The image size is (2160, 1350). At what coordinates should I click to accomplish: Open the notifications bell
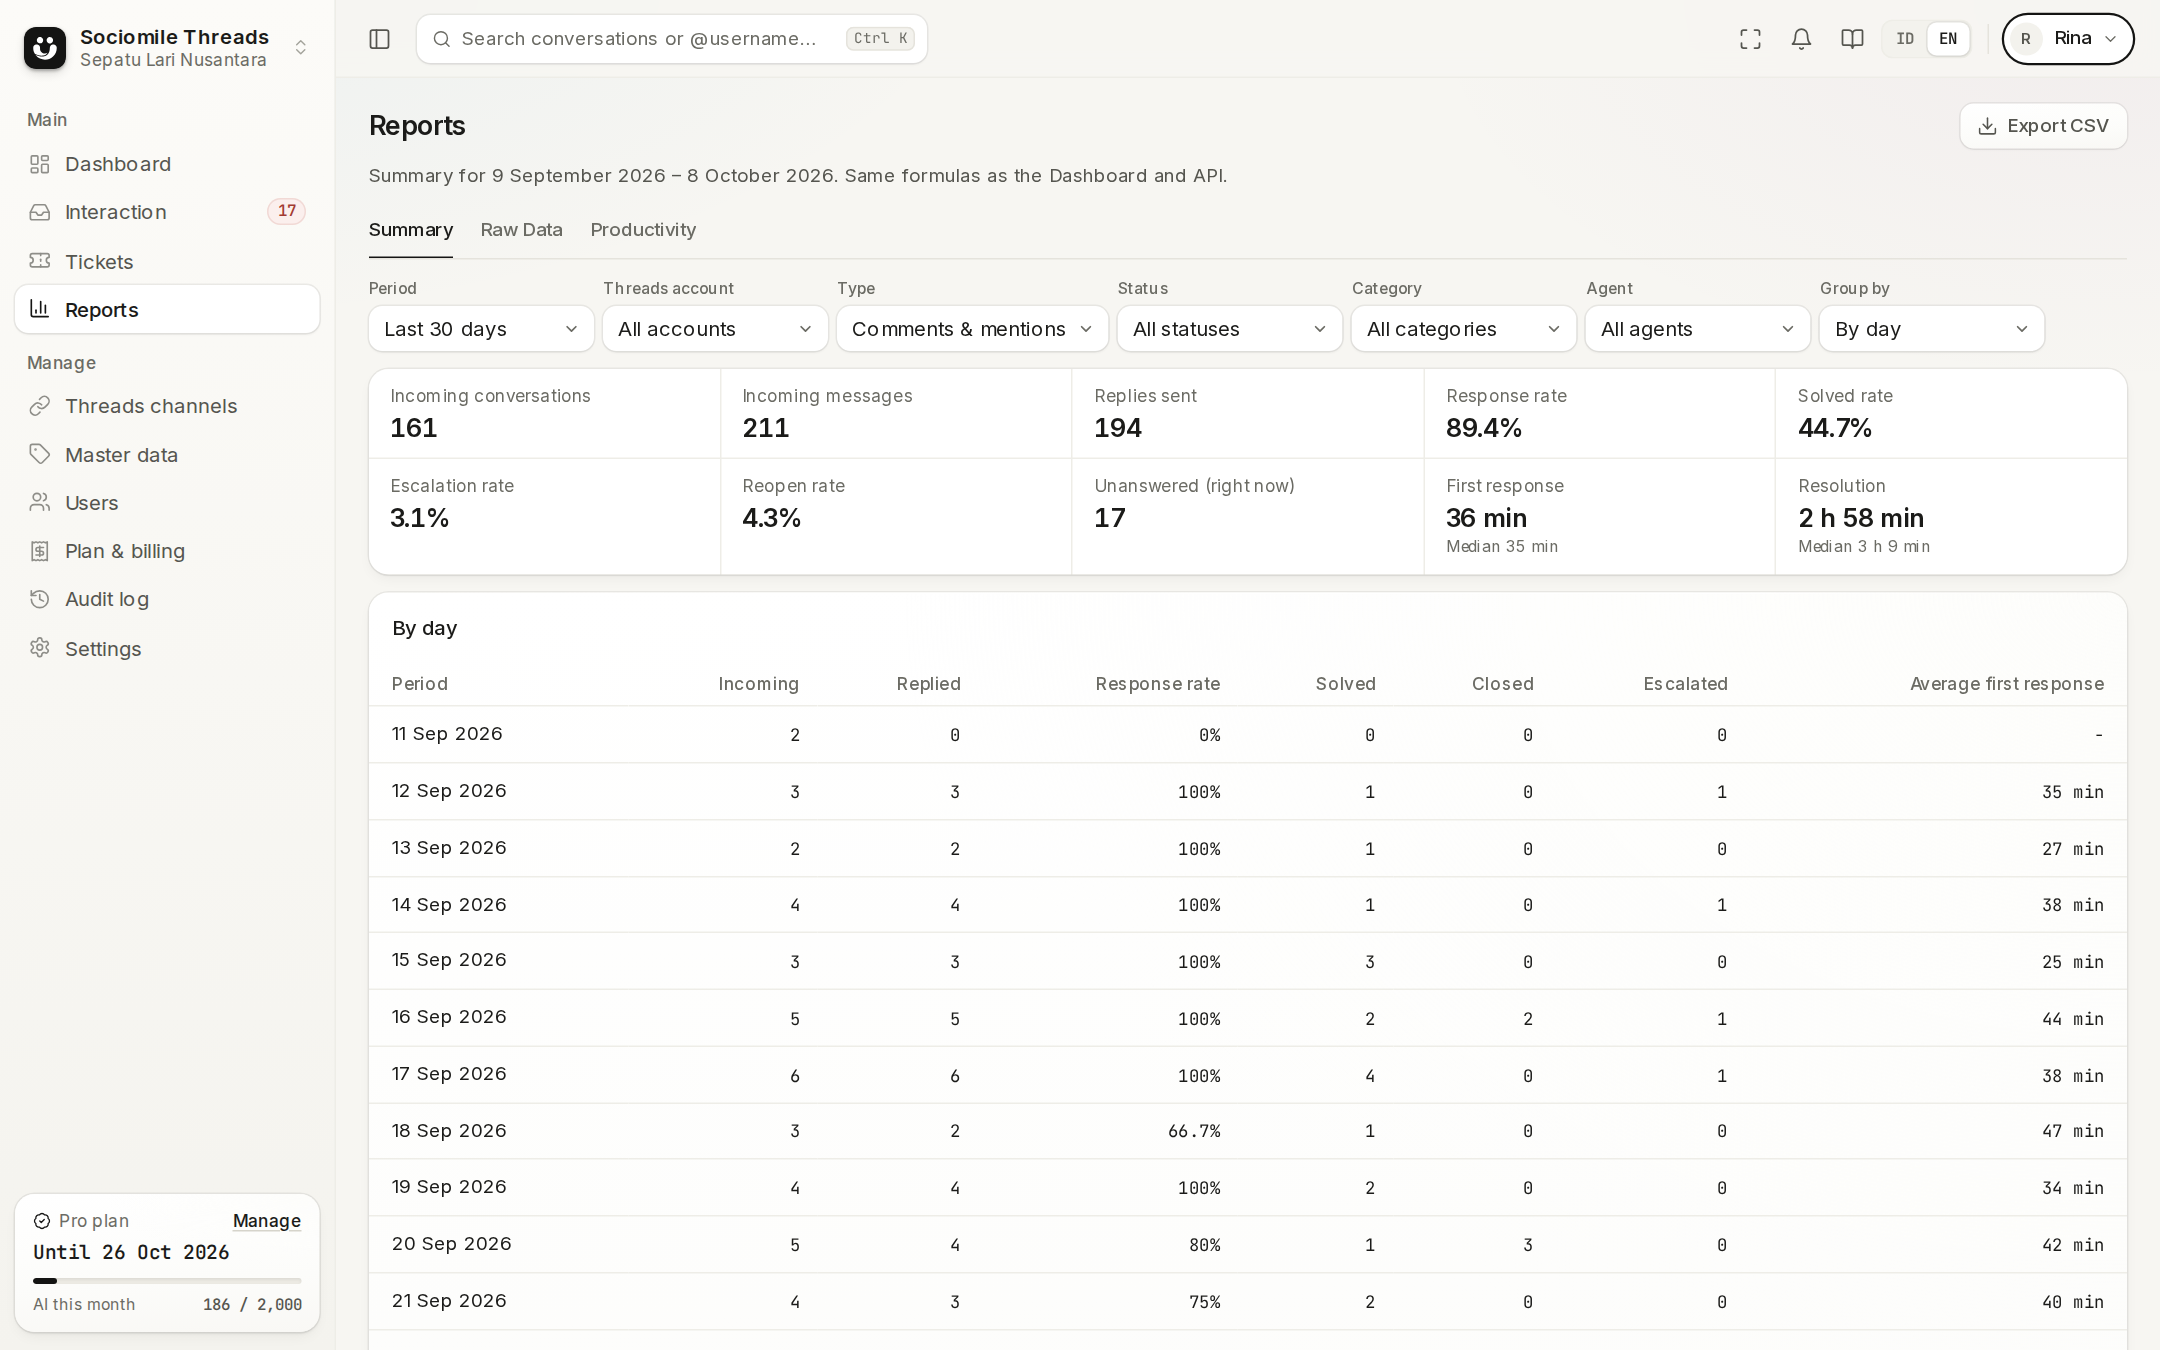coord(1801,39)
